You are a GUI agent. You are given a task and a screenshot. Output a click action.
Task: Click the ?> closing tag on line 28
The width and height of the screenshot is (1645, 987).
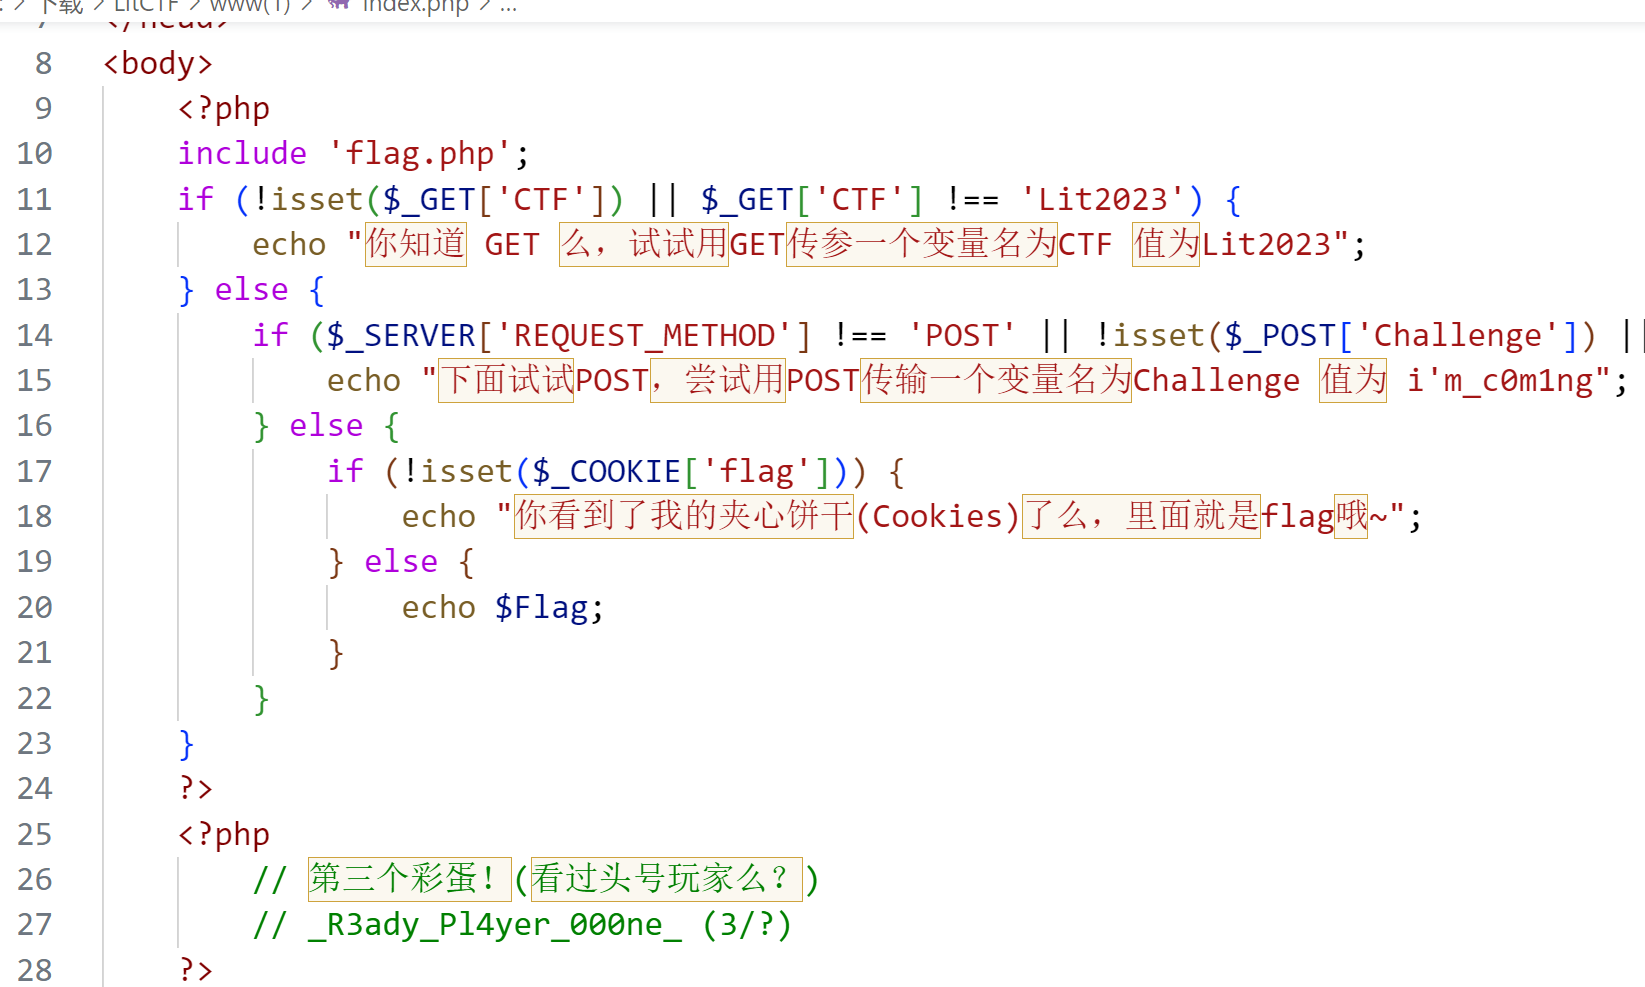point(196,969)
